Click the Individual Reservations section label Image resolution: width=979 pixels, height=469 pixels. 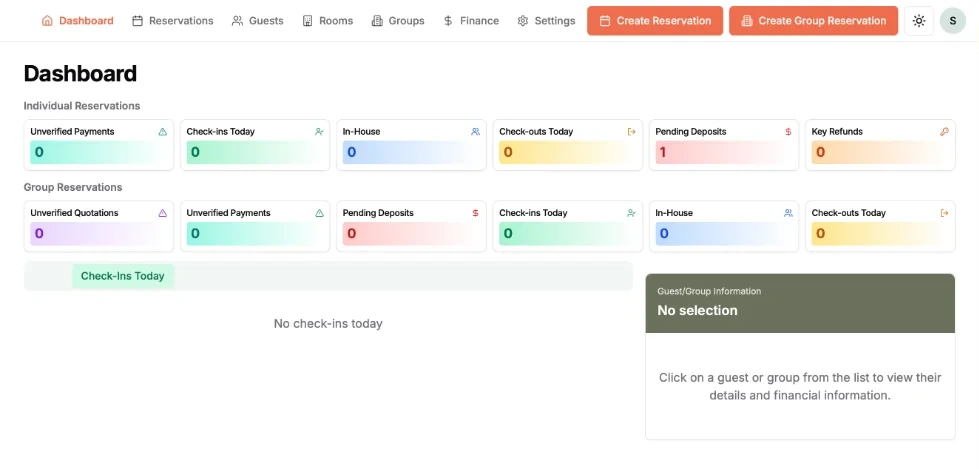(82, 106)
